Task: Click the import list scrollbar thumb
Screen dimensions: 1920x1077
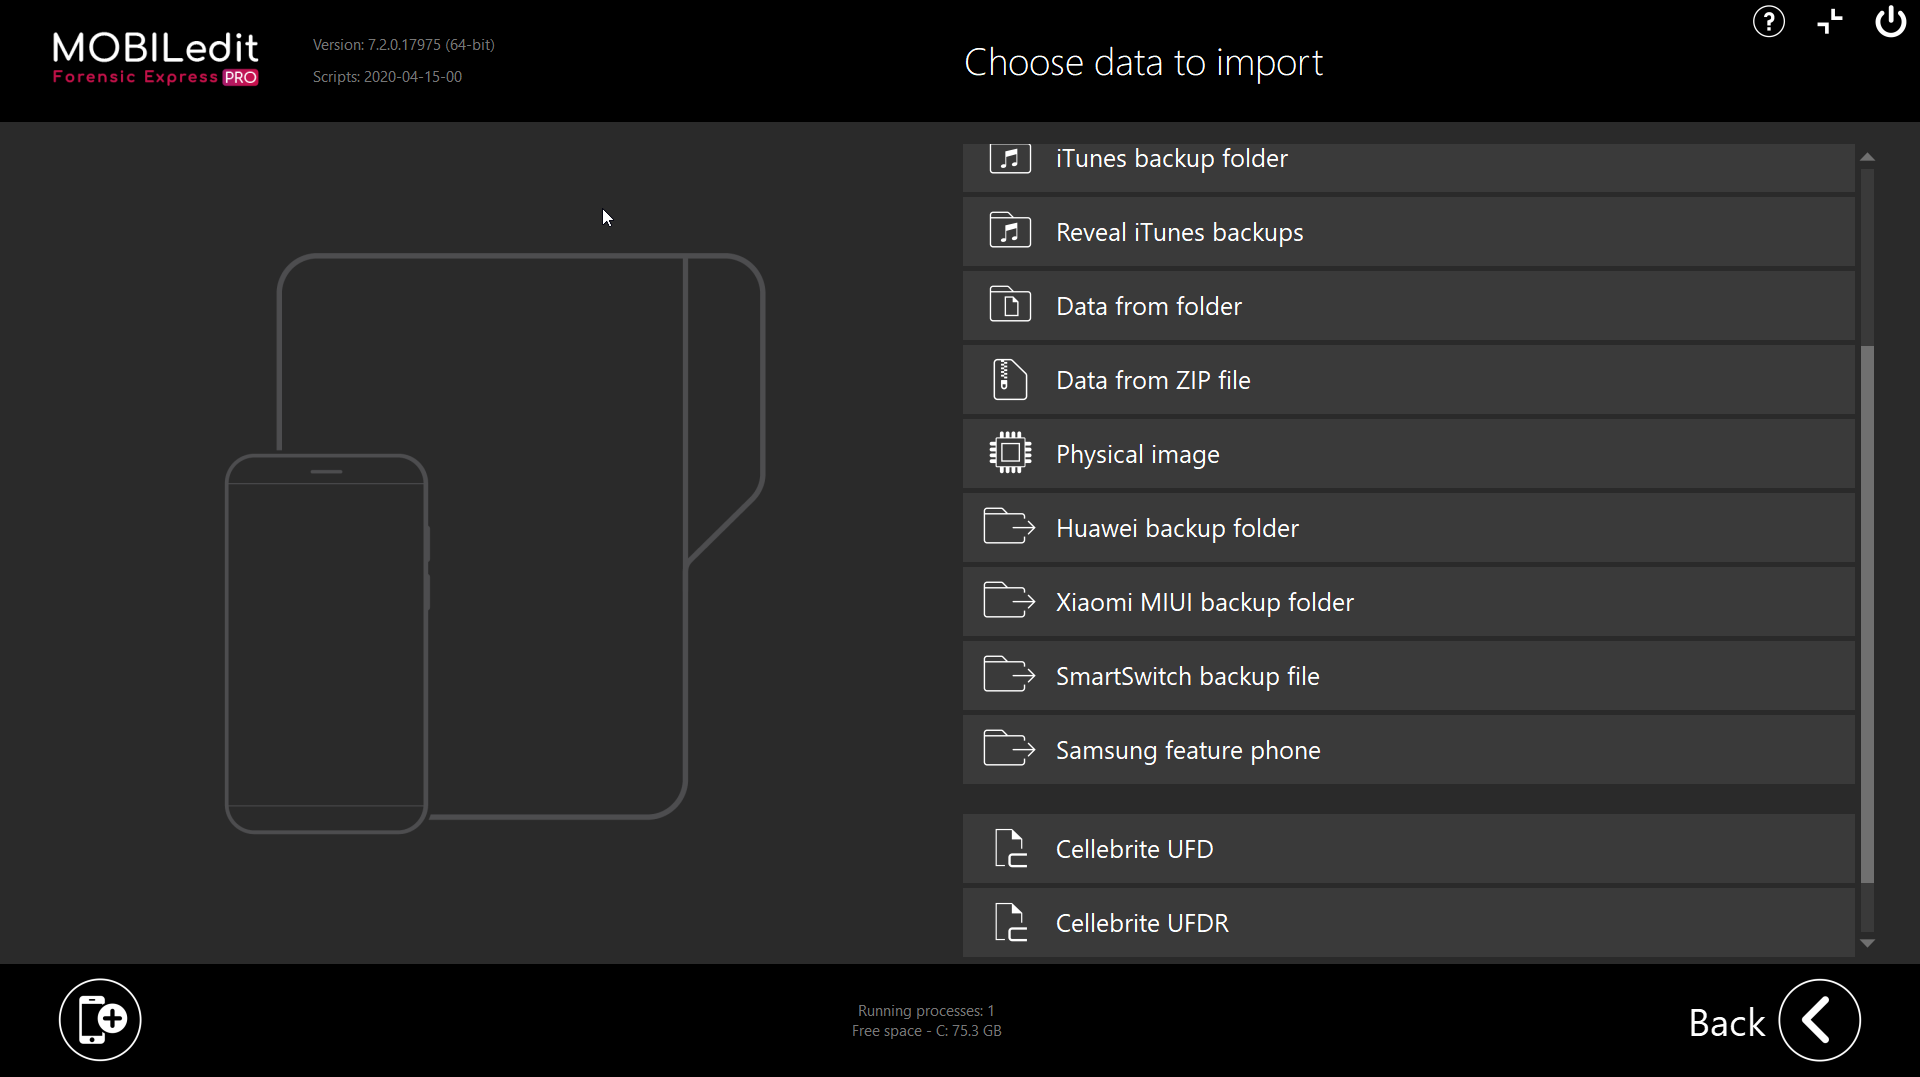Action: point(1867,614)
